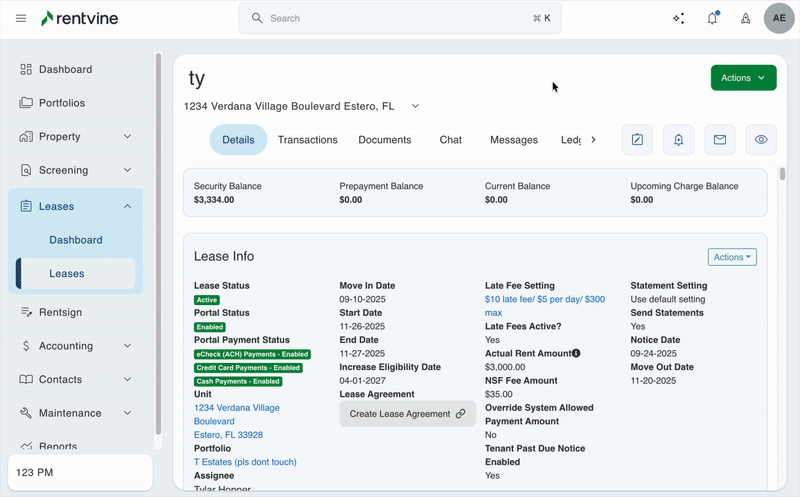Open the sparkle AI assistant icon

click(x=679, y=18)
